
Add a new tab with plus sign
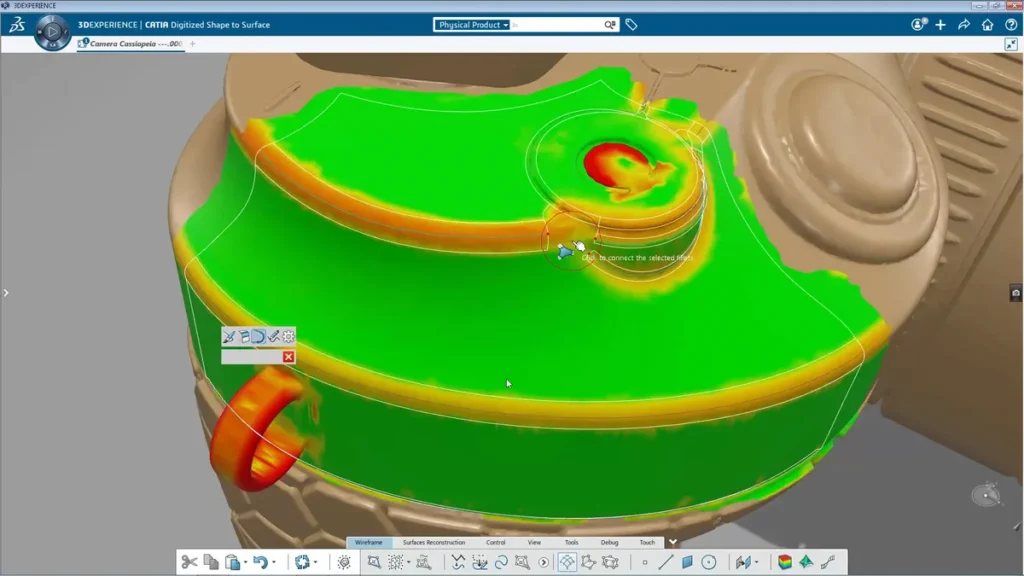pos(193,44)
